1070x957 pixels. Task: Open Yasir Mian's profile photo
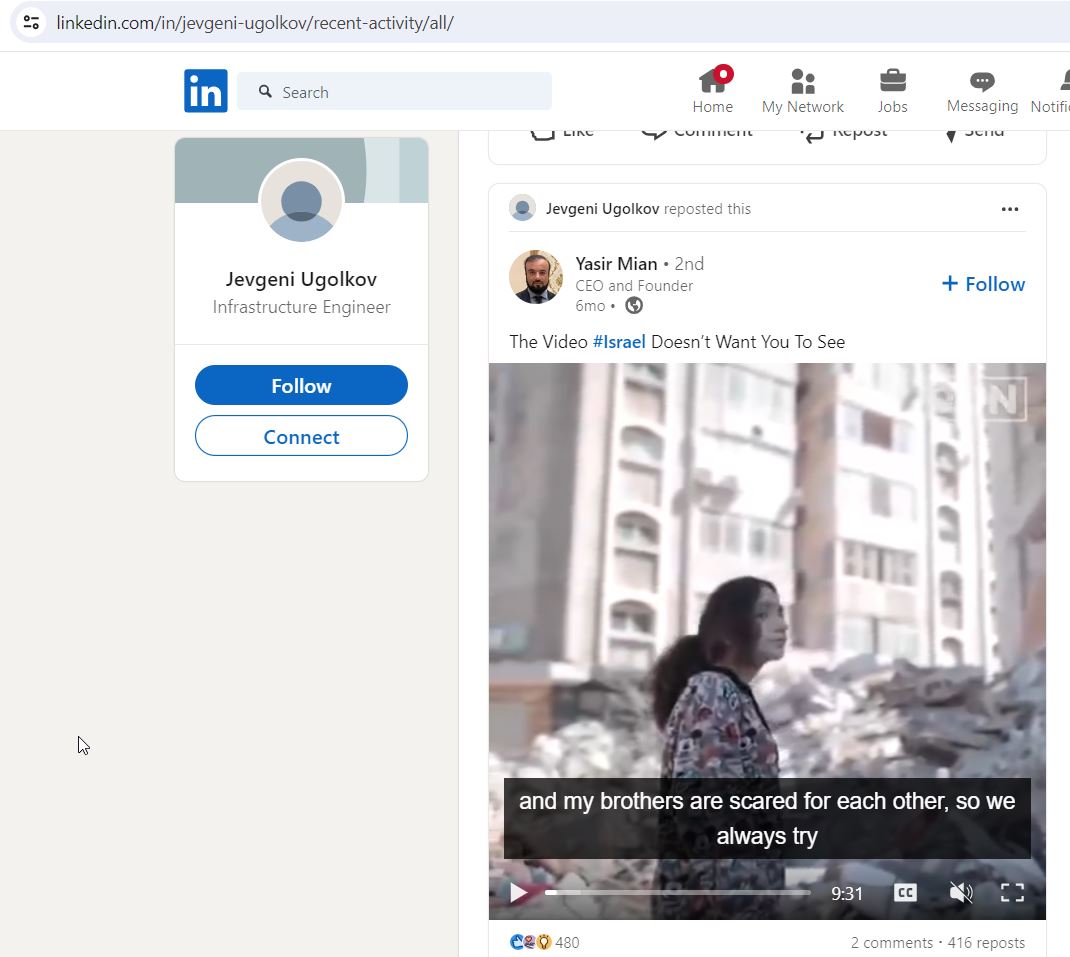(536, 277)
